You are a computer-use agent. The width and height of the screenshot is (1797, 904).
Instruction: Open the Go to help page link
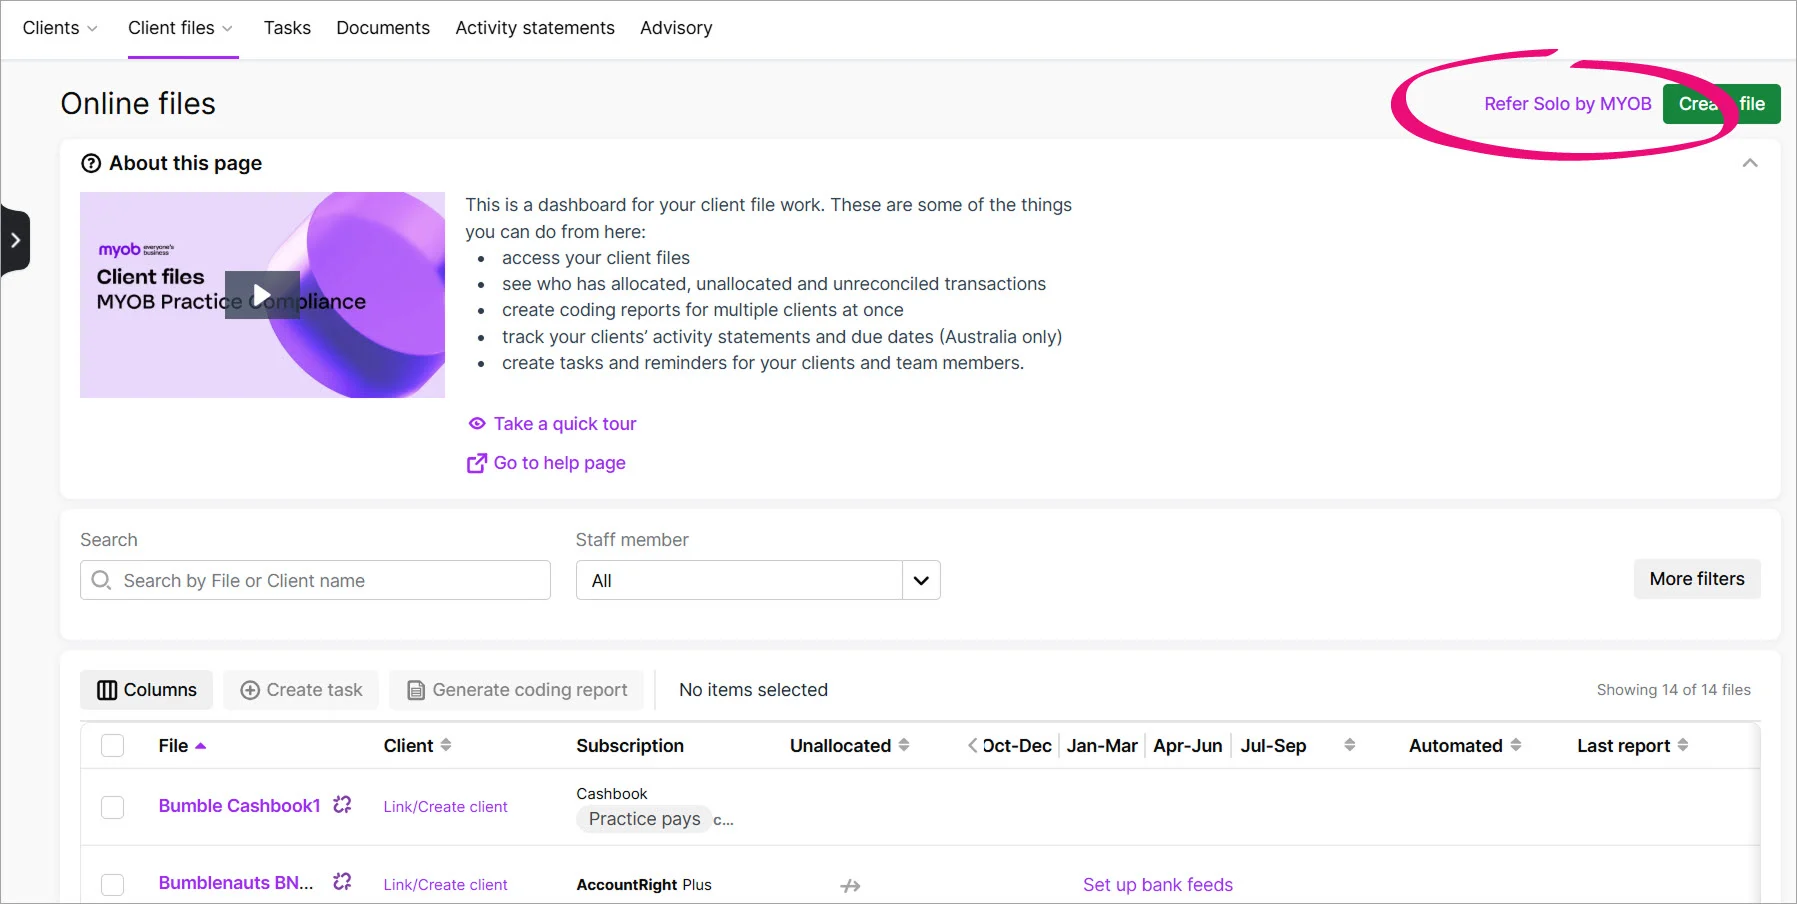click(x=560, y=463)
